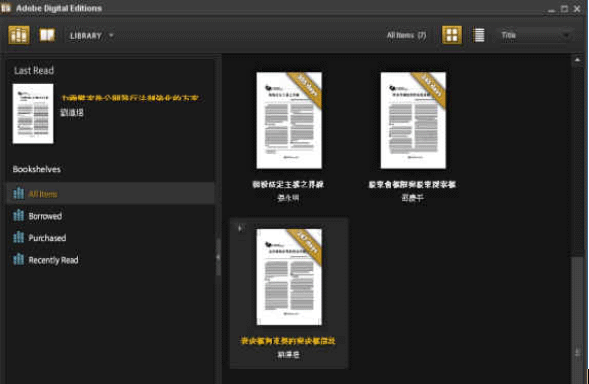Open the Last Read book thumbnail
The width and height of the screenshot is (589, 384).
(33, 113)
